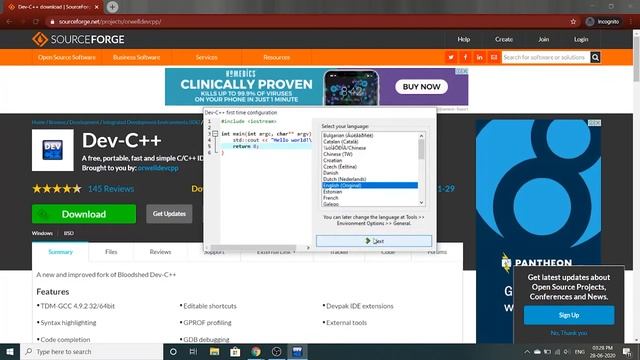Show hidden system tray icons
This screenshot has height=360, width=640.
(527, 351)
